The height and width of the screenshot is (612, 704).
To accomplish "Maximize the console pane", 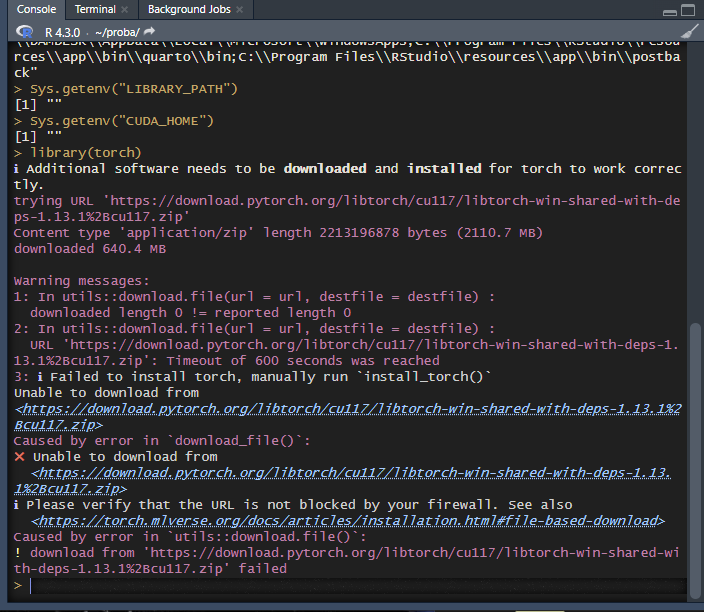I will point(688,10).
